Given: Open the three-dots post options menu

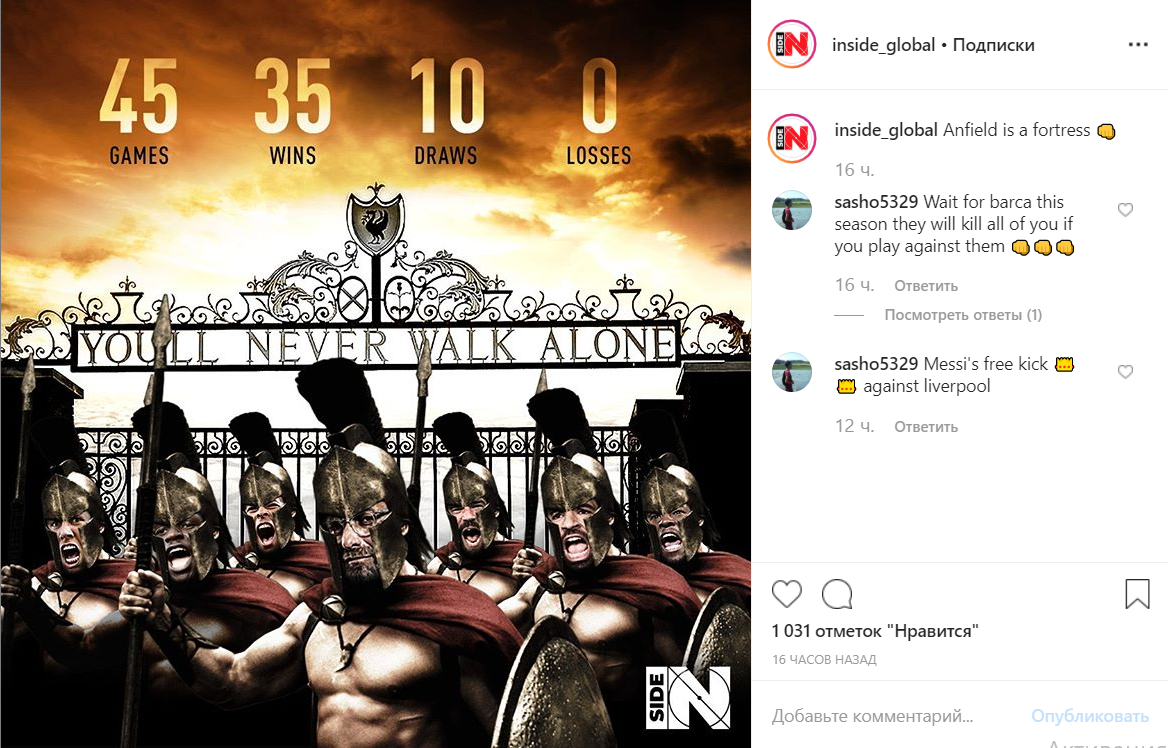Looking at the screenshot, I should (x=1137, y=45).
